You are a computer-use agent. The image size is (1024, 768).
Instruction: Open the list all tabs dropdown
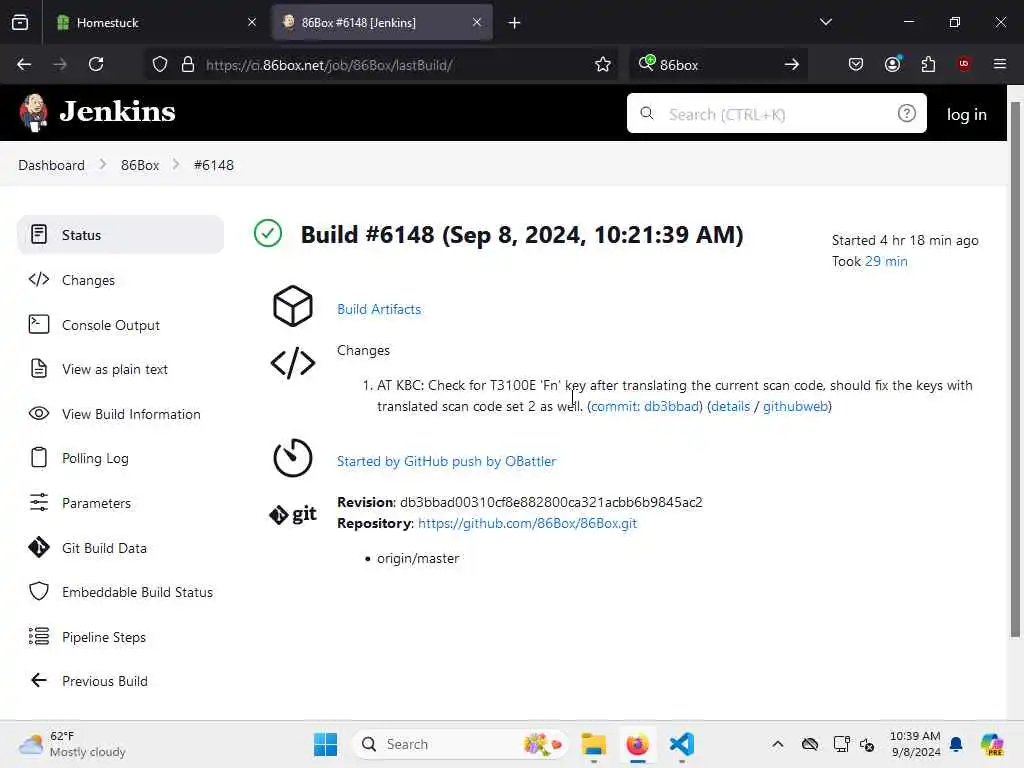point(825,22)
